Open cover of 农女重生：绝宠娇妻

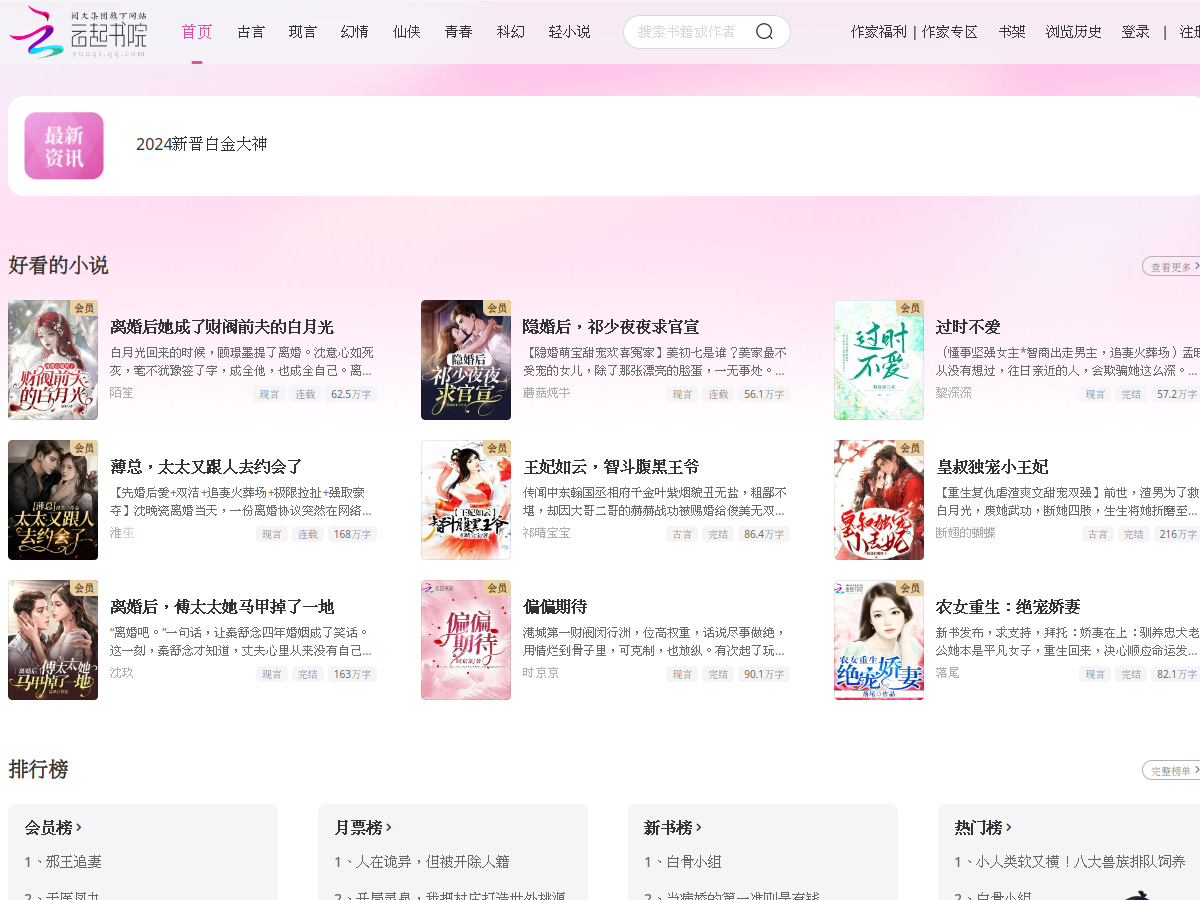[879, 640]
